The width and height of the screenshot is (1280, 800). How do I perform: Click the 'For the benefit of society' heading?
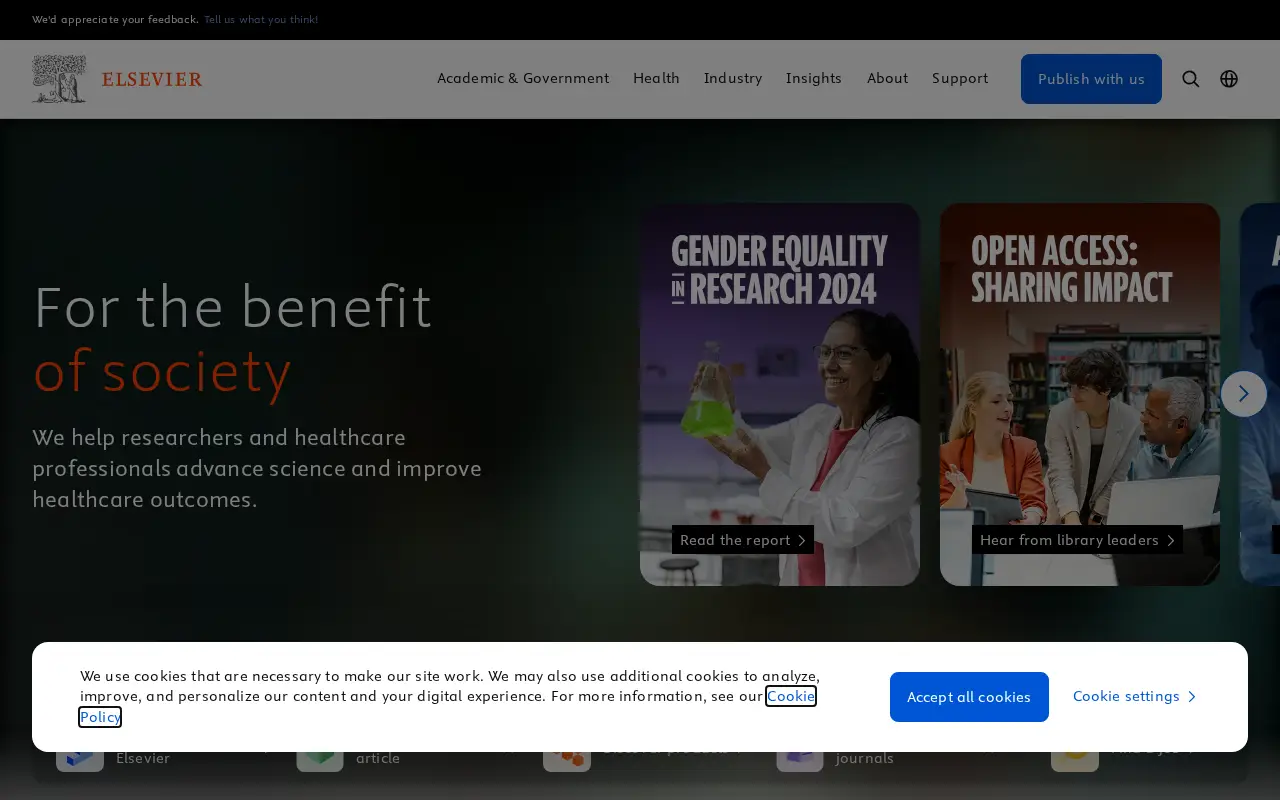coord(233,338)
